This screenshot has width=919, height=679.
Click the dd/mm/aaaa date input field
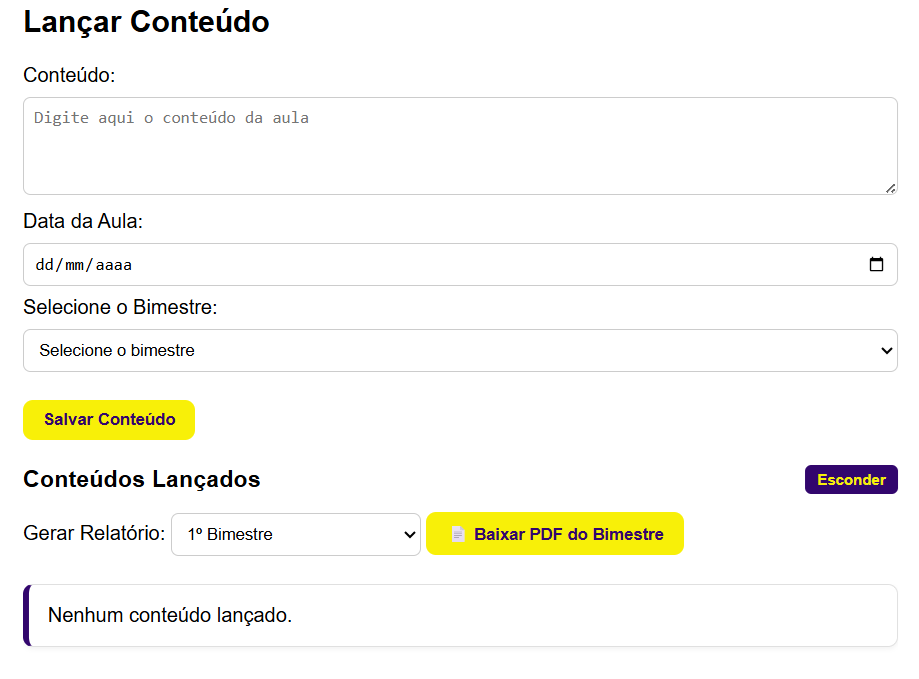(x=400, y=264)
